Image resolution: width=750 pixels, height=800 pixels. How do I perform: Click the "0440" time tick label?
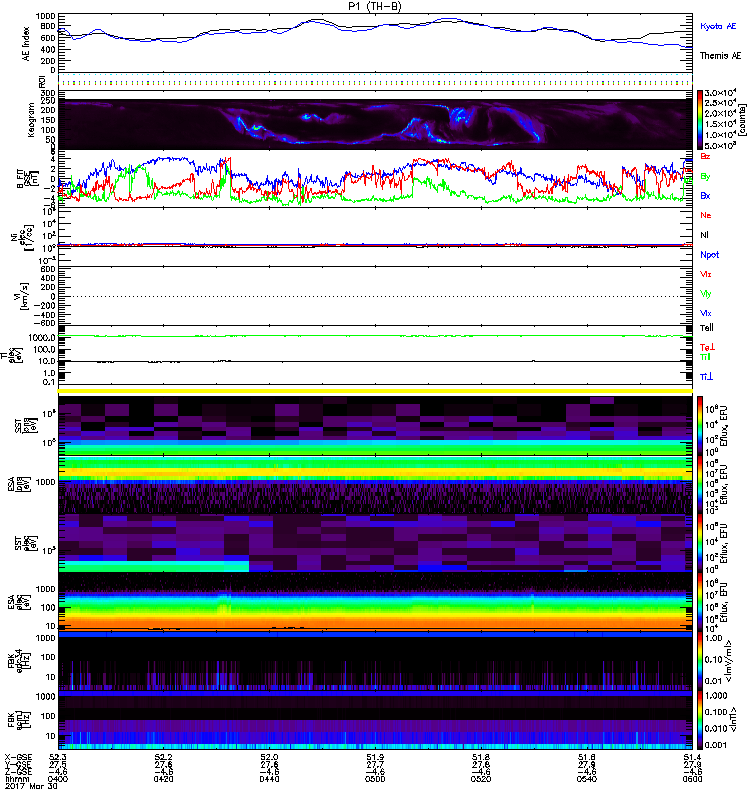pos(269,779)
